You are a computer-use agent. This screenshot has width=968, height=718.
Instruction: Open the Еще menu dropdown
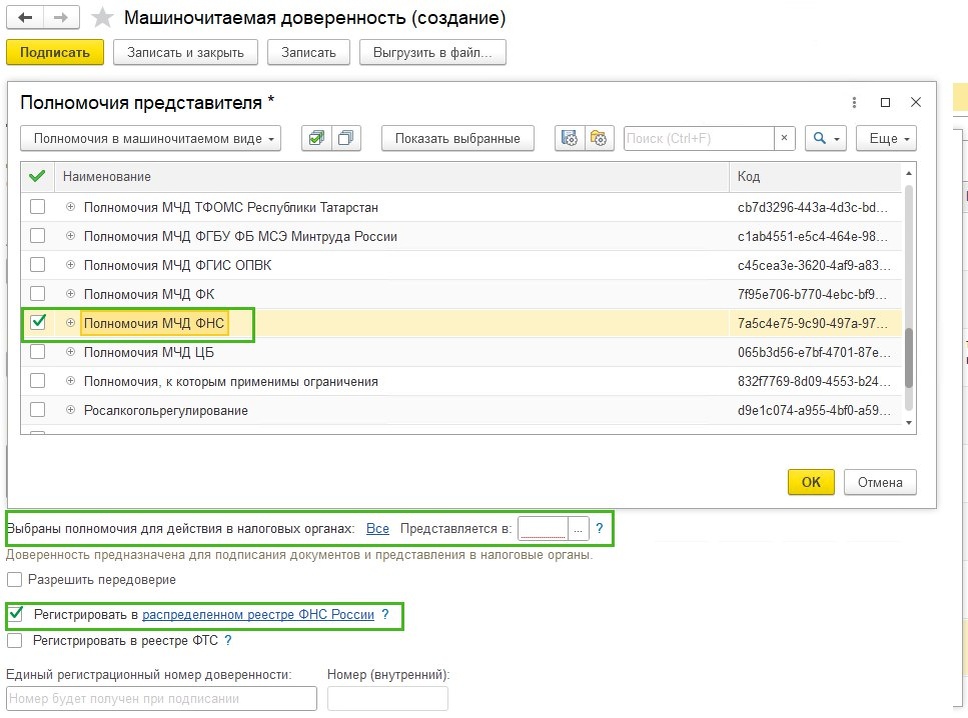click(x=886, y=138)
